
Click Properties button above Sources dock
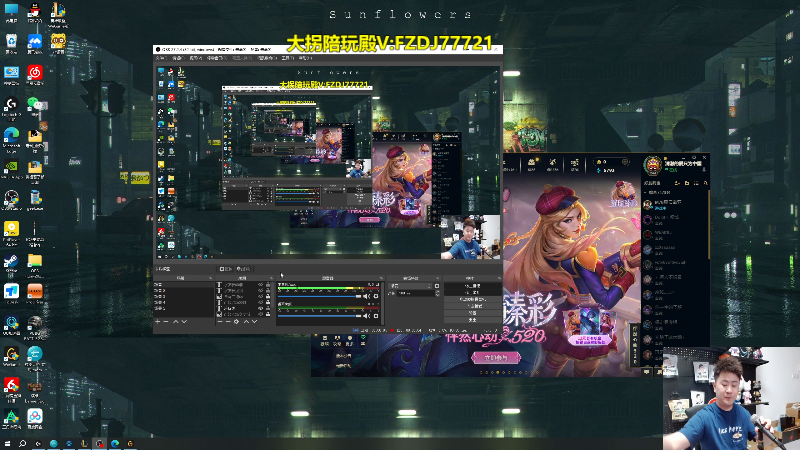click(x=226, y=269)
